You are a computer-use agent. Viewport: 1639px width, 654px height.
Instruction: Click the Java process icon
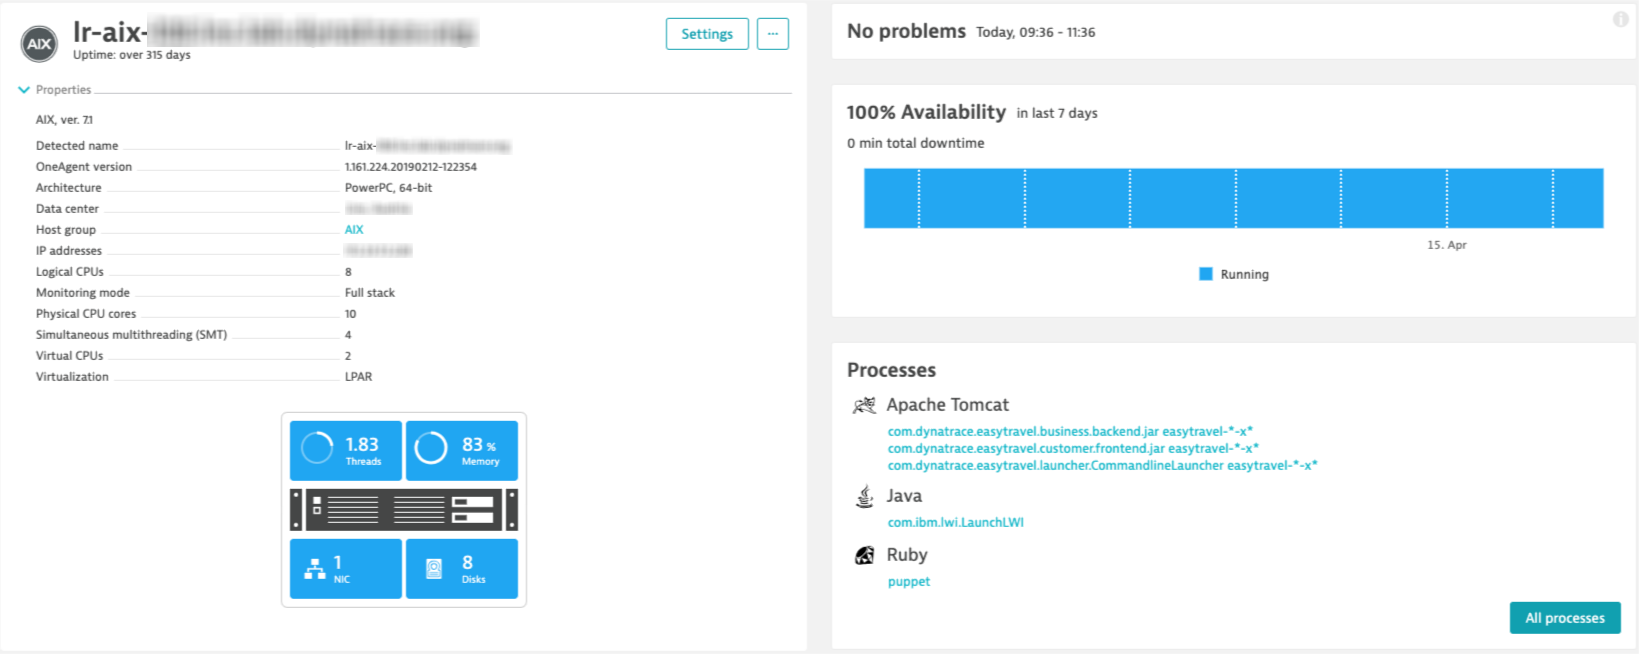click(x=865, y=496)
